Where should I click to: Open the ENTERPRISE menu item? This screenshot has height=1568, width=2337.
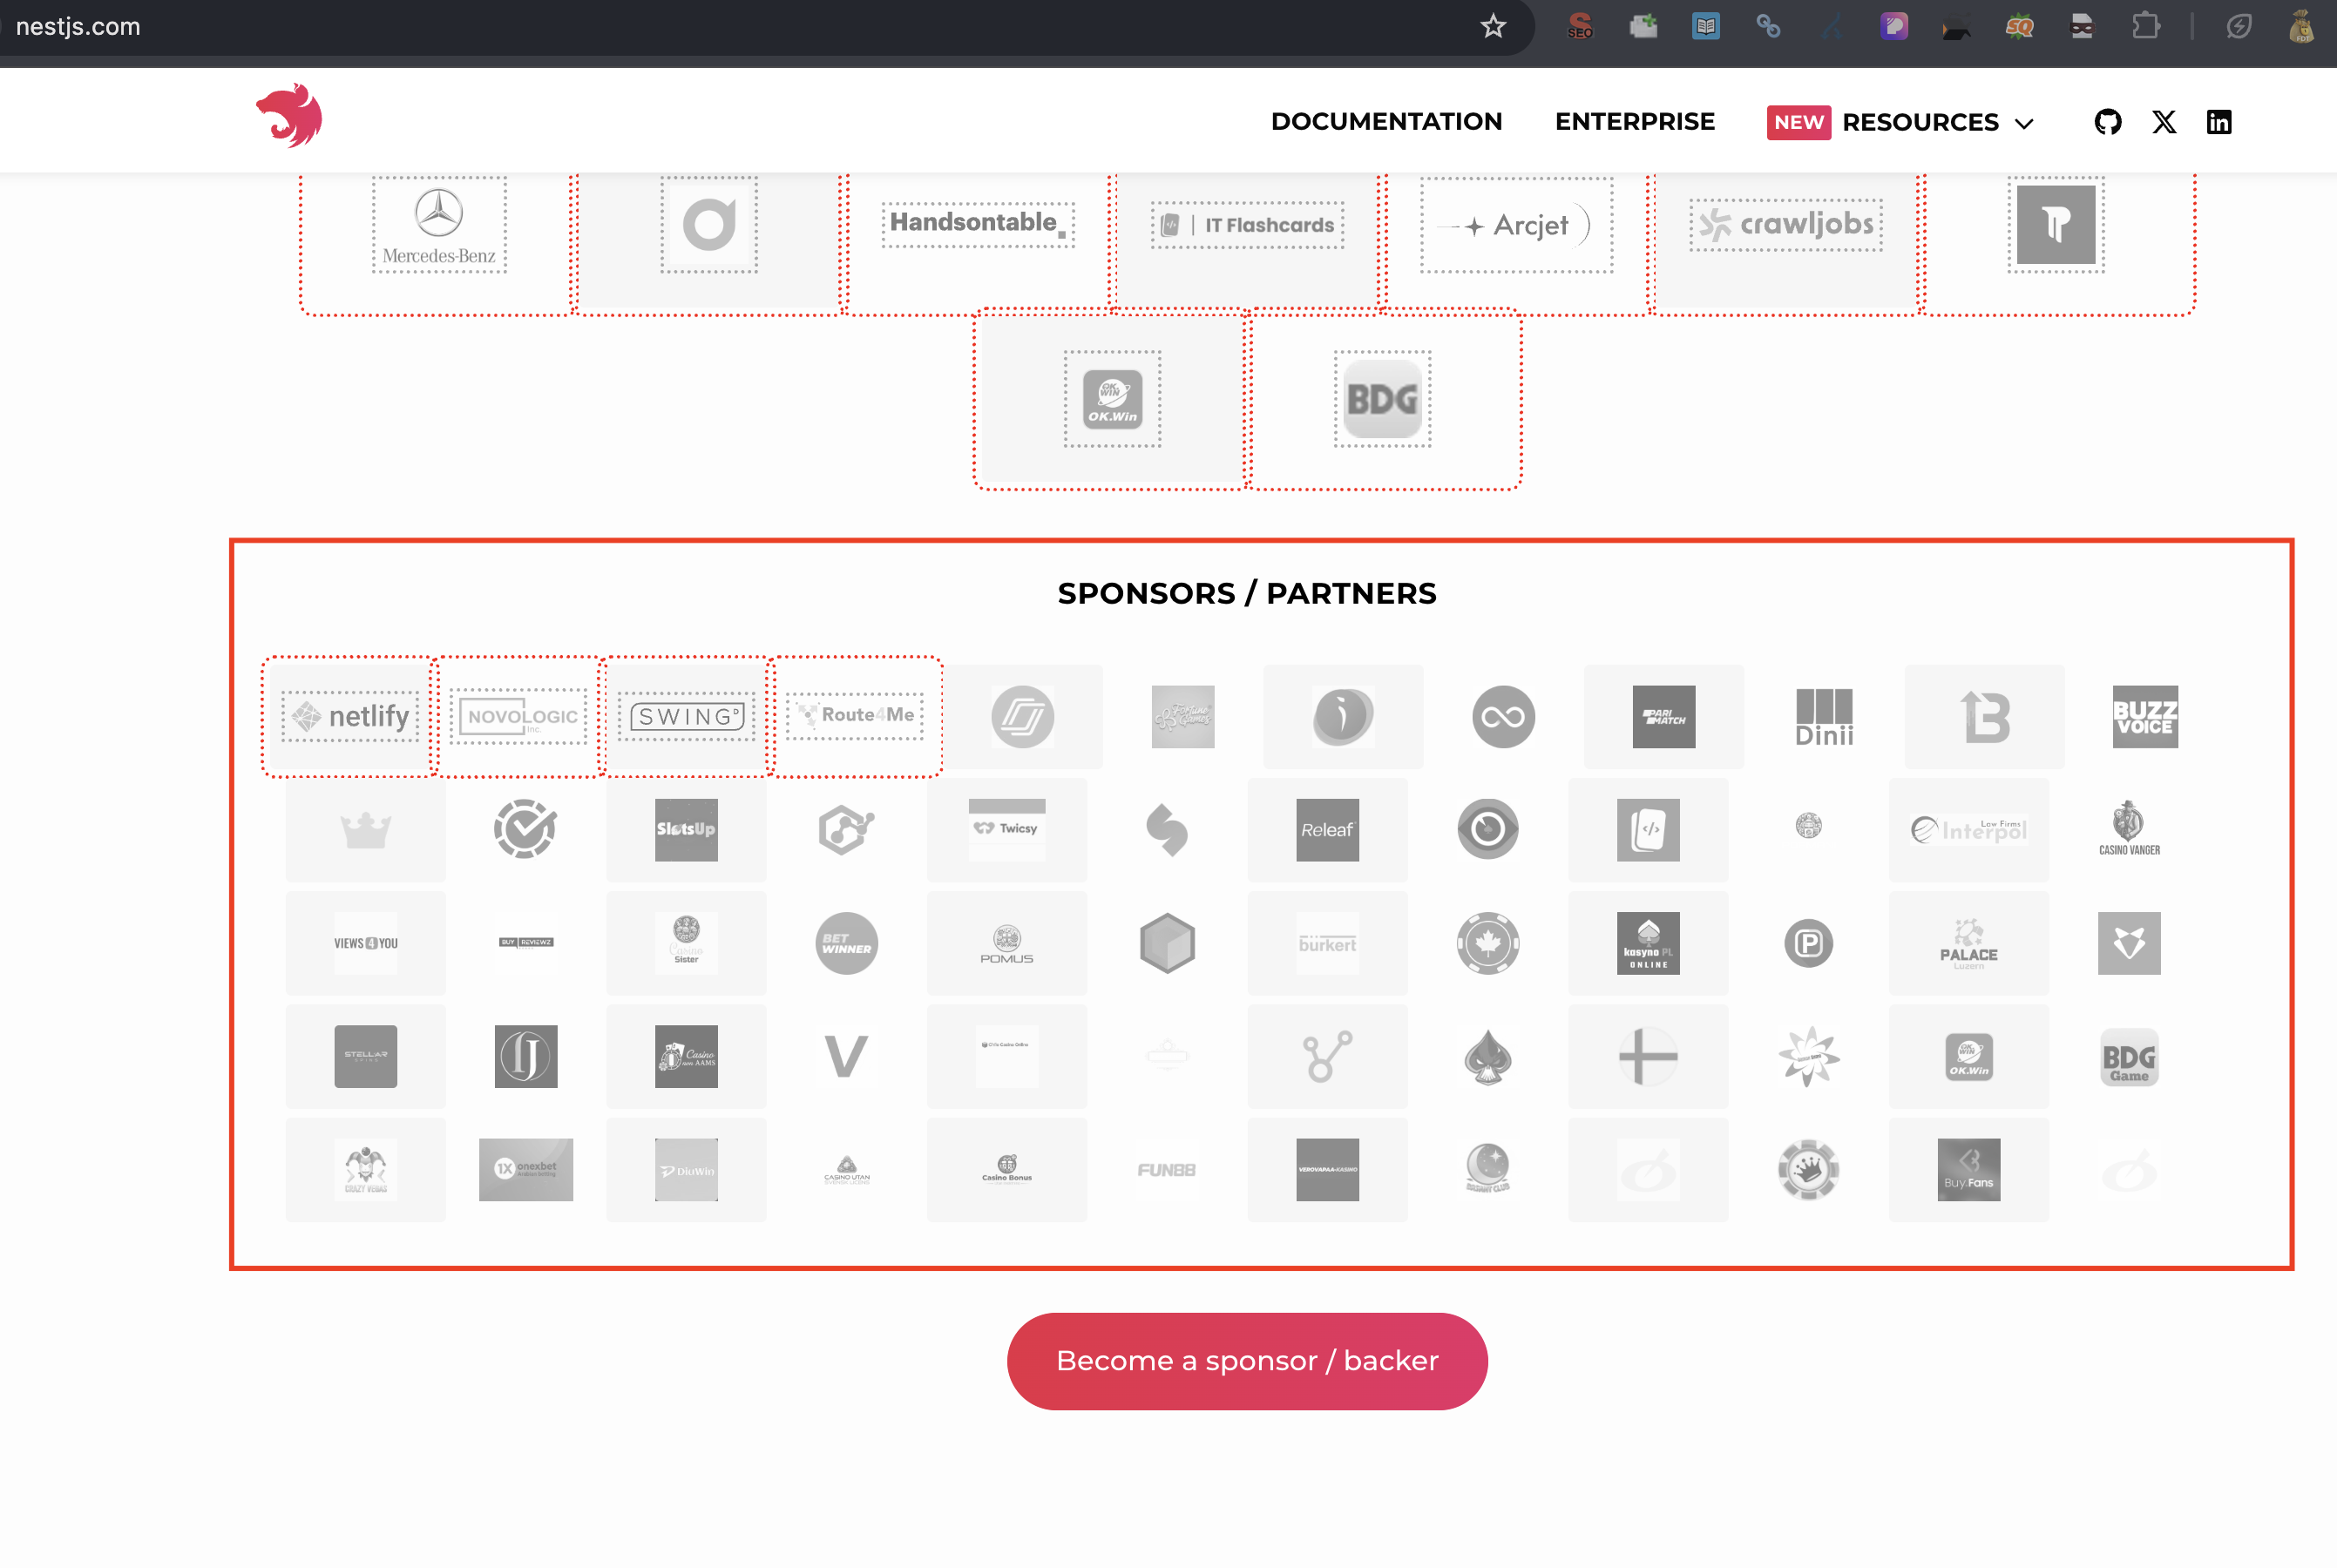(x=1634, y=122)
